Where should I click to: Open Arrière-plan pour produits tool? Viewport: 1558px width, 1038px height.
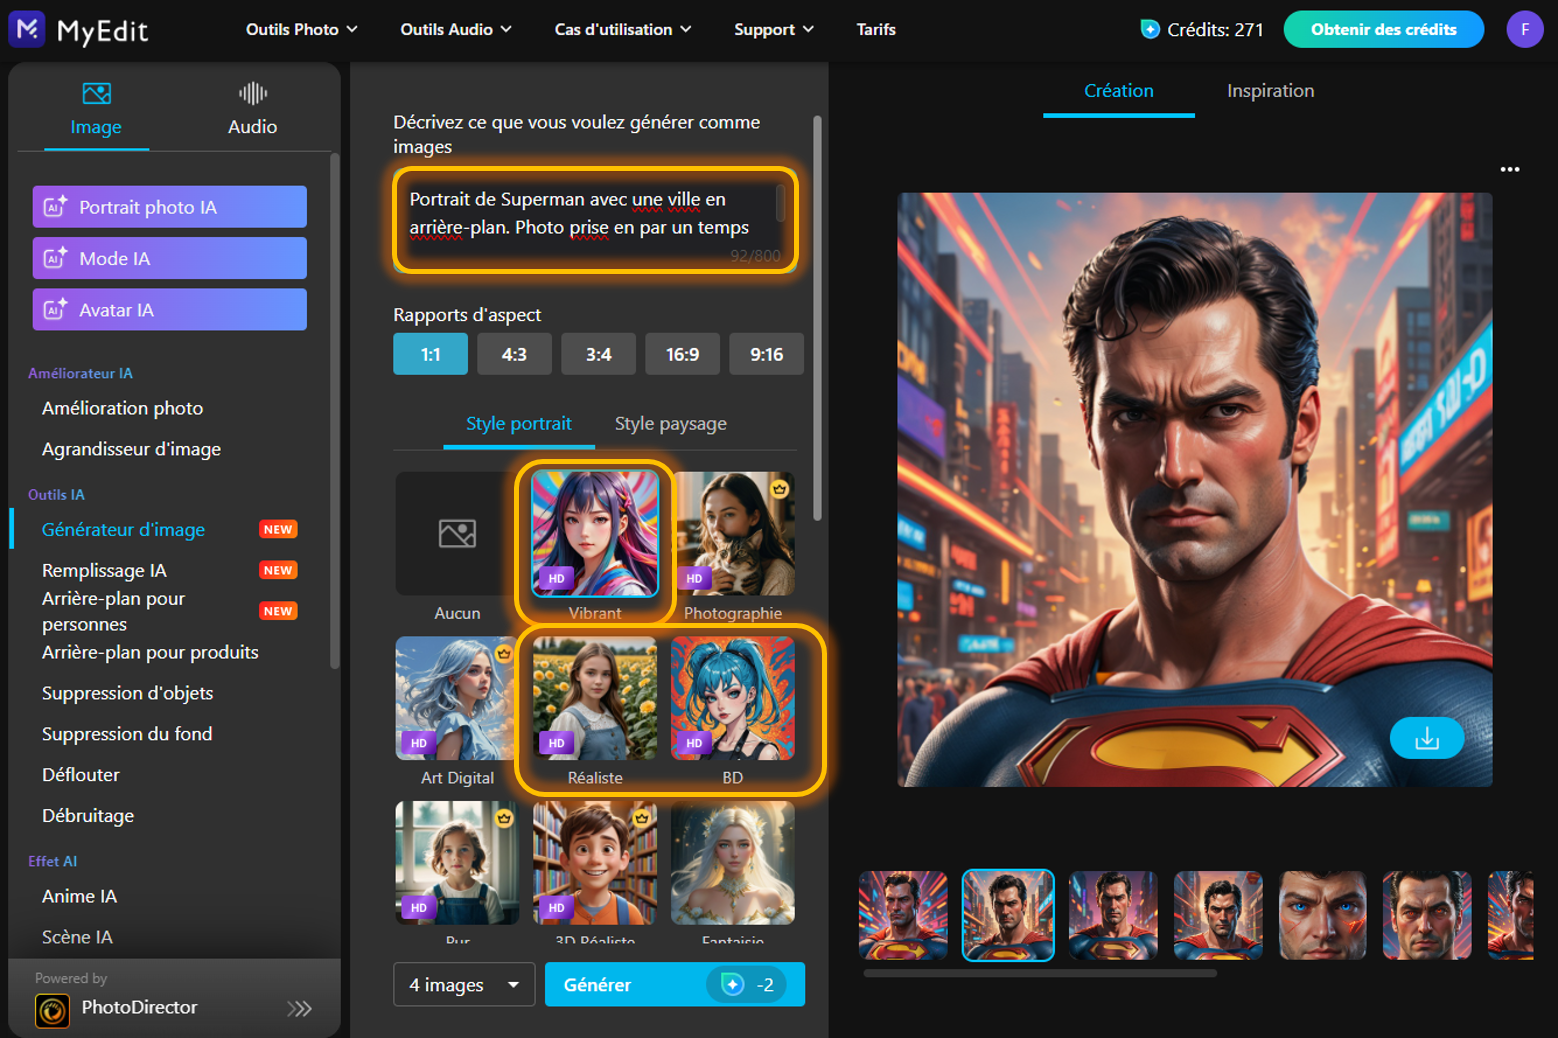coord(150,652)
